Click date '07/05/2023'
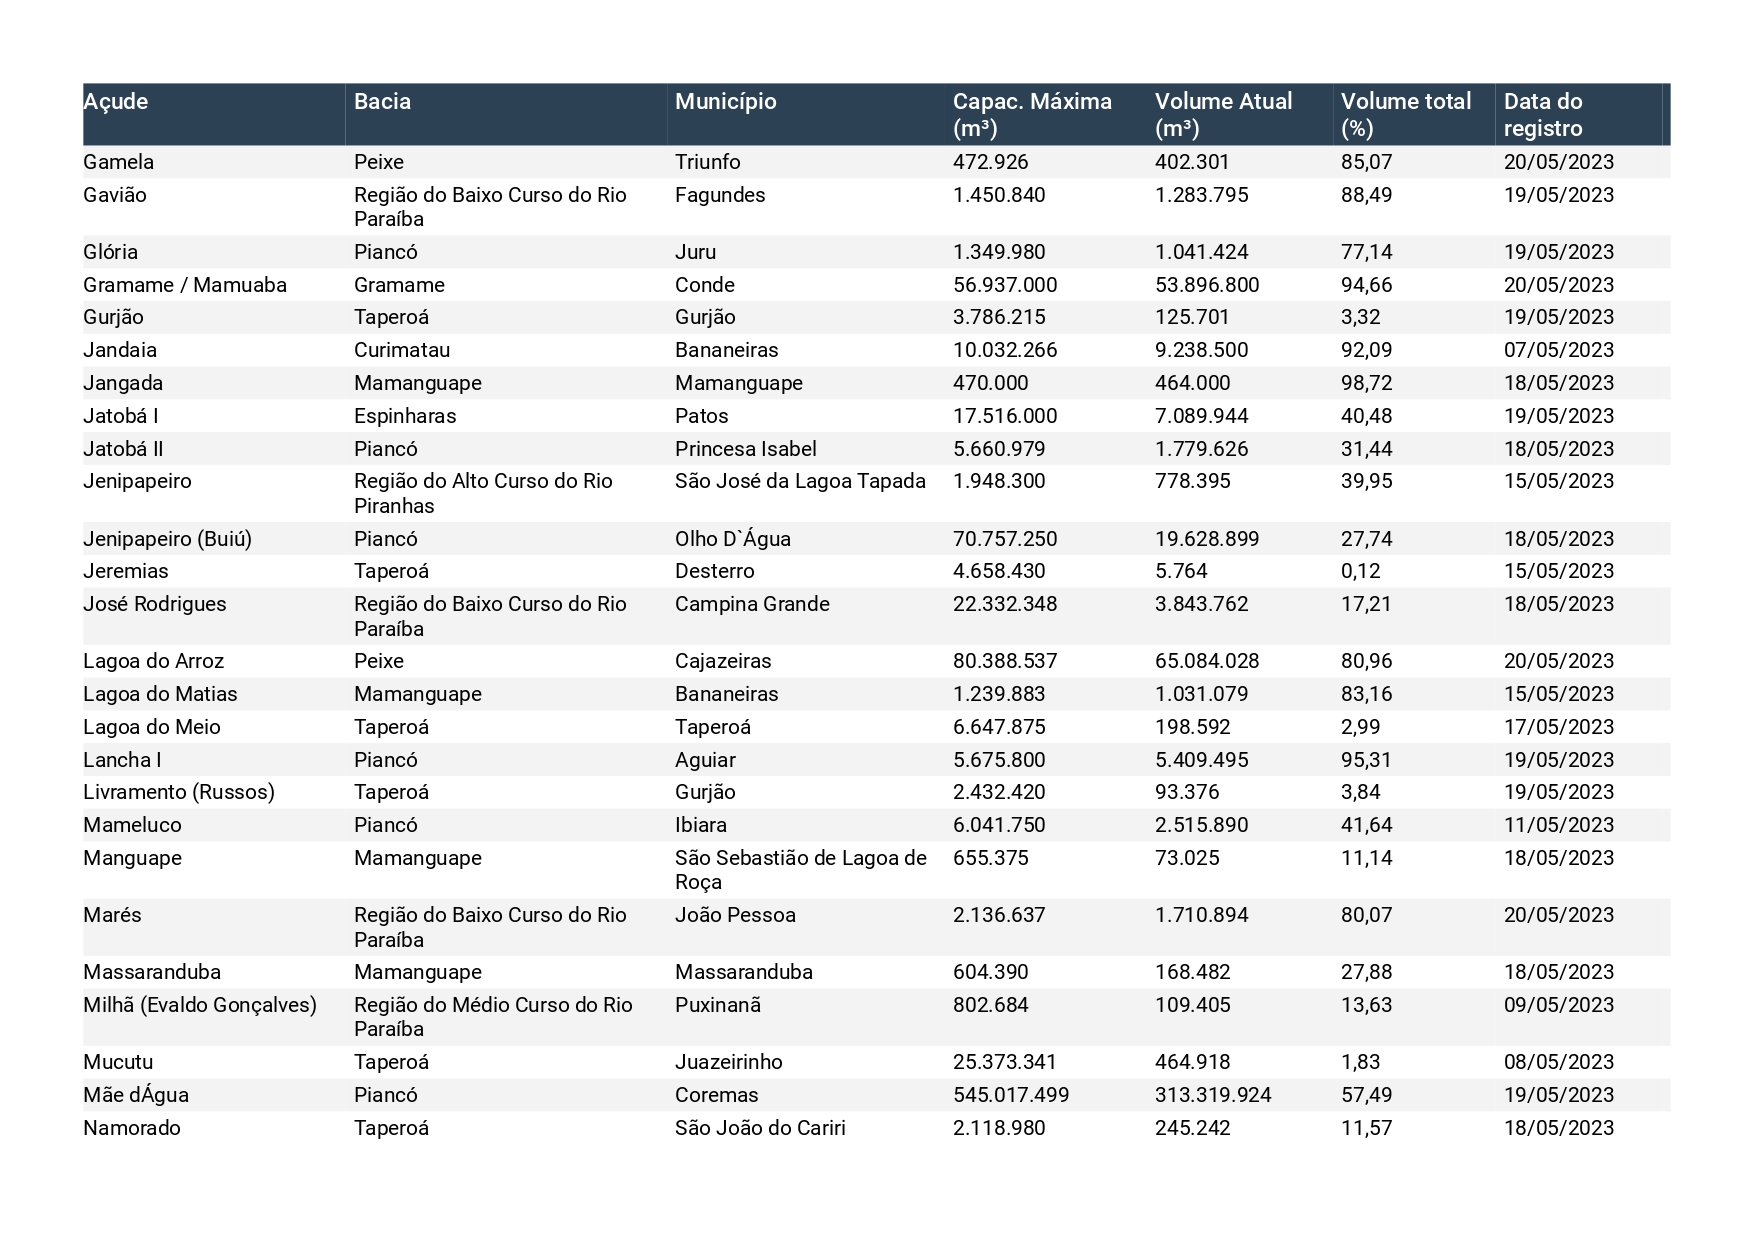Screen dimensions: 1754x1241 [x=1559, y=350]
